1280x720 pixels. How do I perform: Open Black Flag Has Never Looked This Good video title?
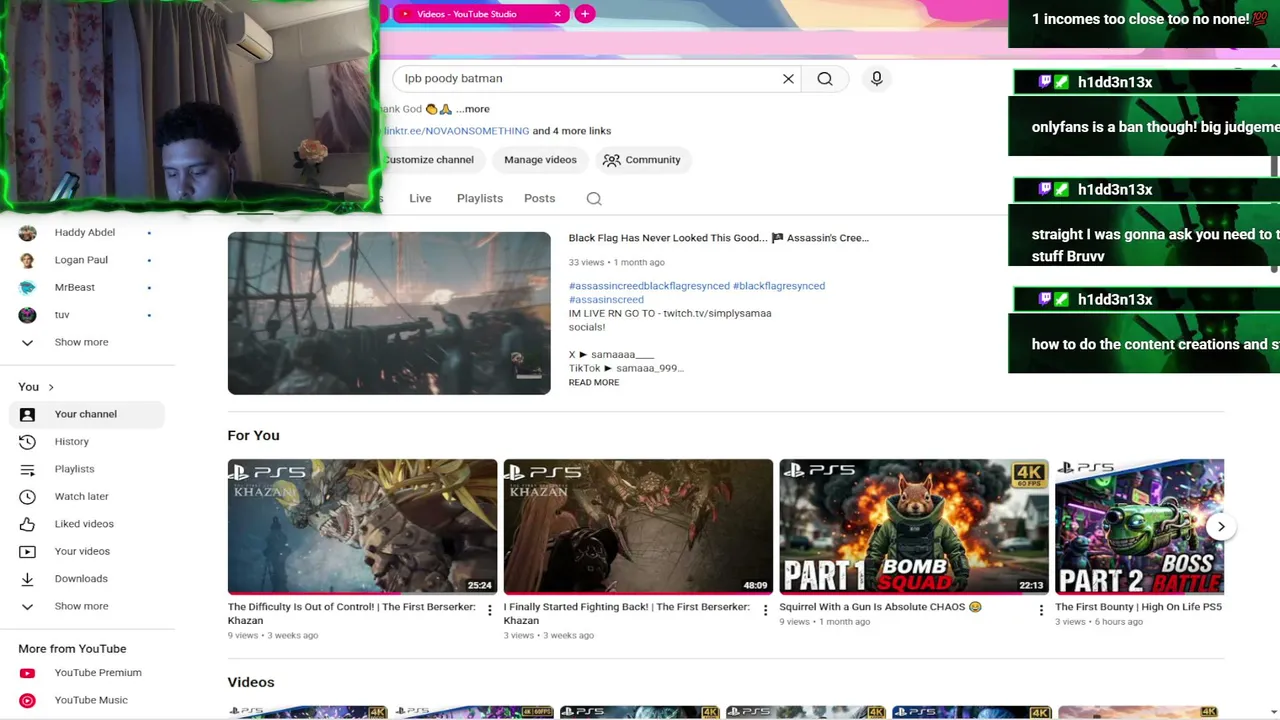tap(719, 238)
